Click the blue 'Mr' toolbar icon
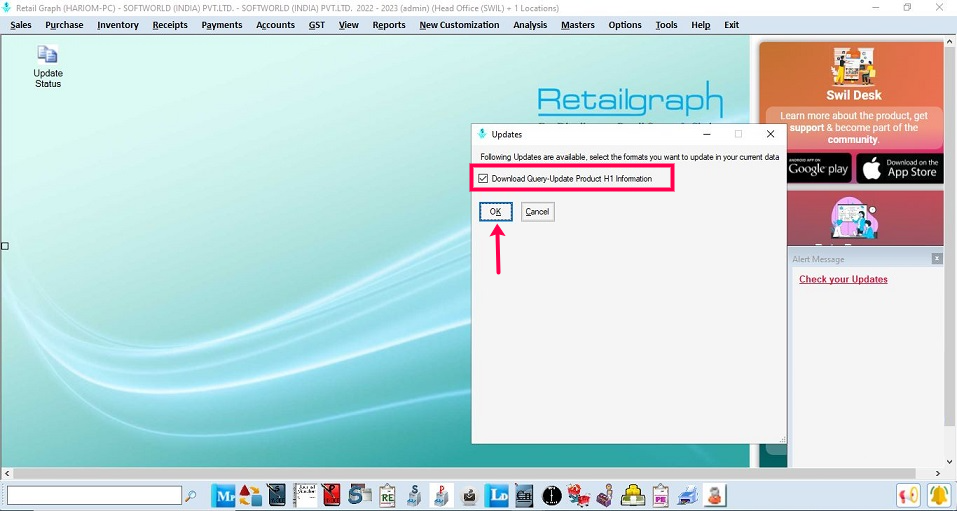The width and height of the screenshot is (957, 511). pyautogui.click(x=223, y=495)
